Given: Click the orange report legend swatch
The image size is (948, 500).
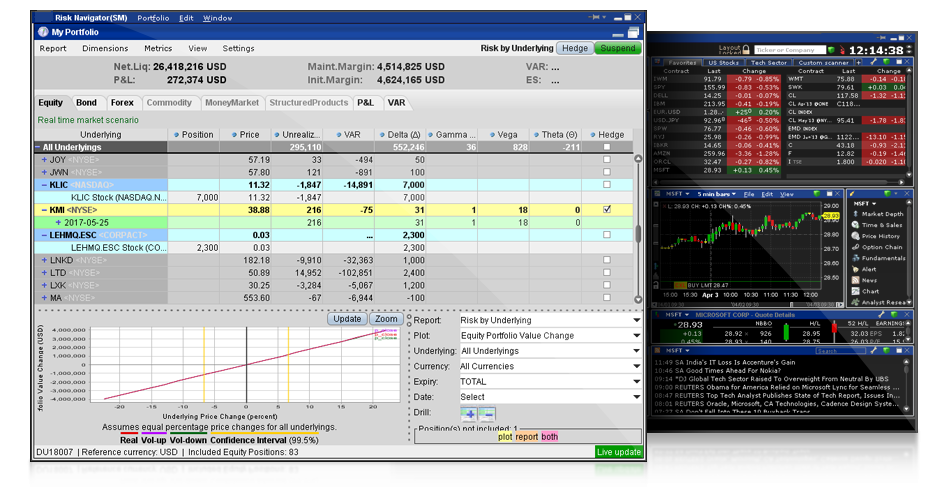Looking at the screenshot, I should pyautogui.click(x=527, y=437).
